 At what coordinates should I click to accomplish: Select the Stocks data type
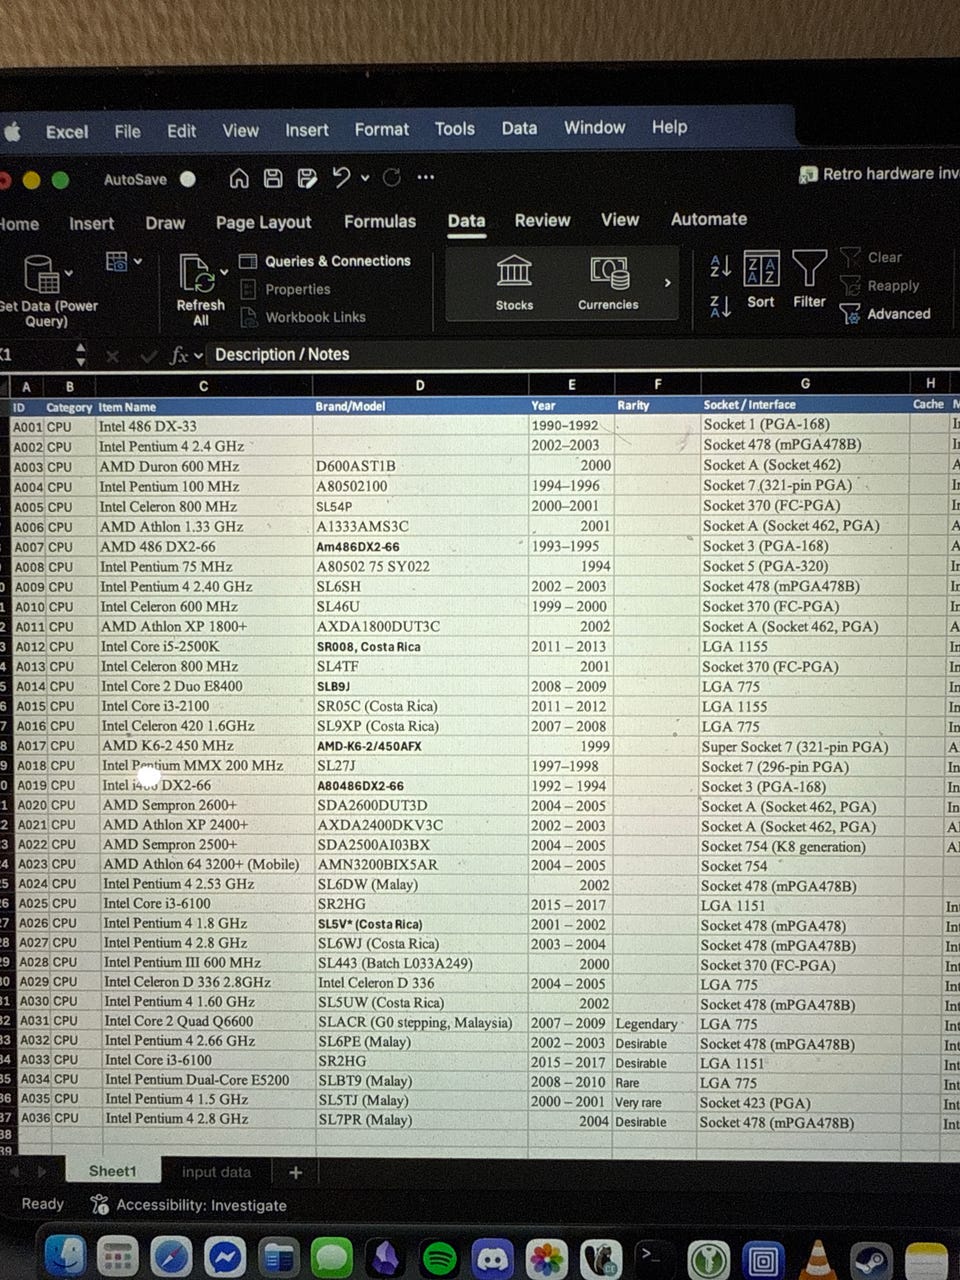click(514, 283)
